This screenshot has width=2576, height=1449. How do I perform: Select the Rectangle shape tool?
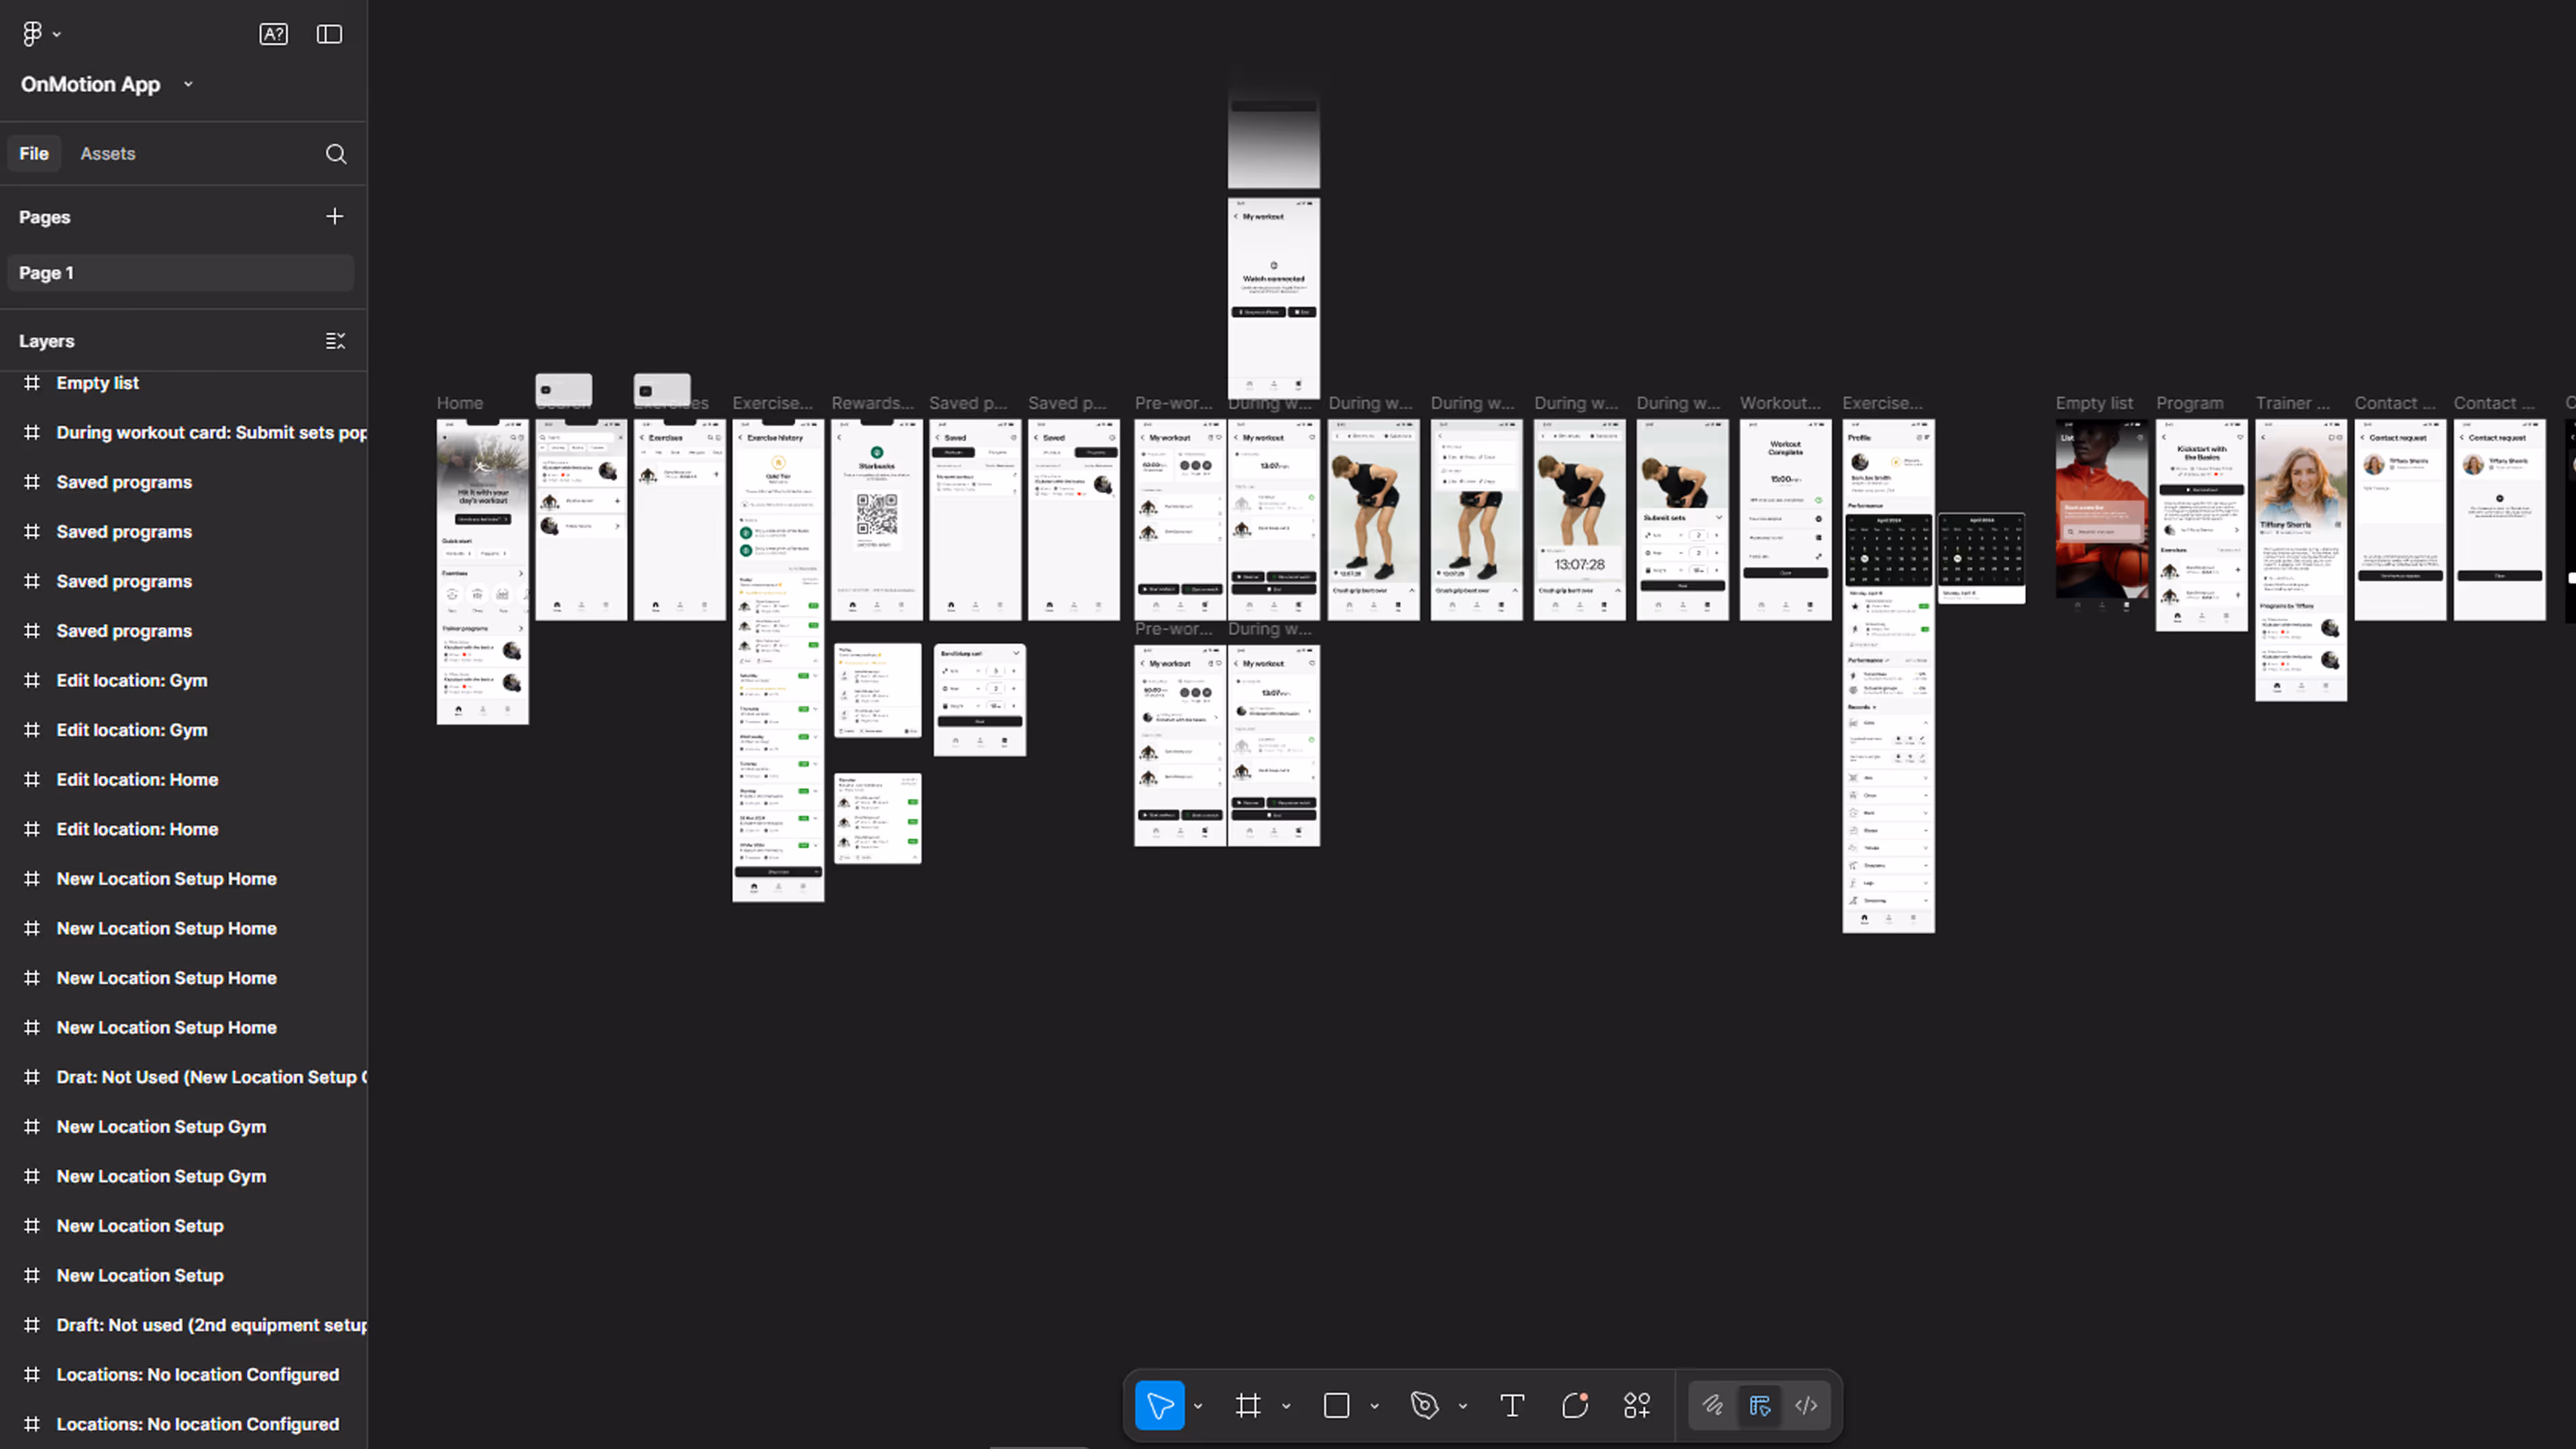coord(1336,1405)
